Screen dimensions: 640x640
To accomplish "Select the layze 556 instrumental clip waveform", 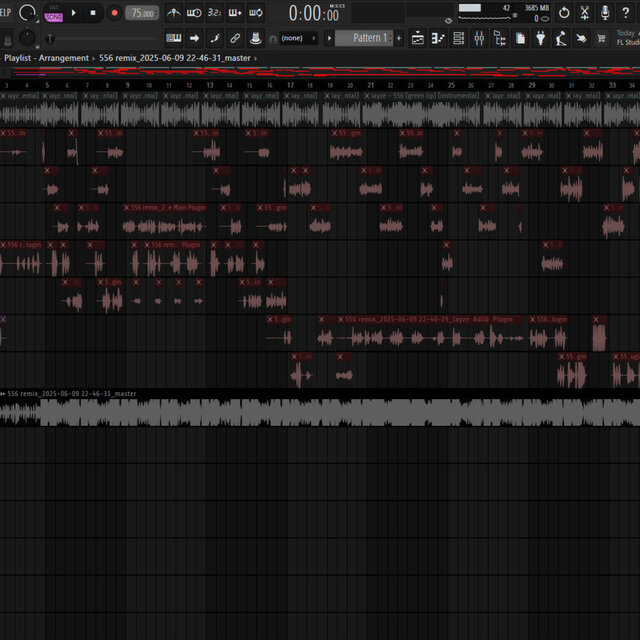I will point(420,114).
